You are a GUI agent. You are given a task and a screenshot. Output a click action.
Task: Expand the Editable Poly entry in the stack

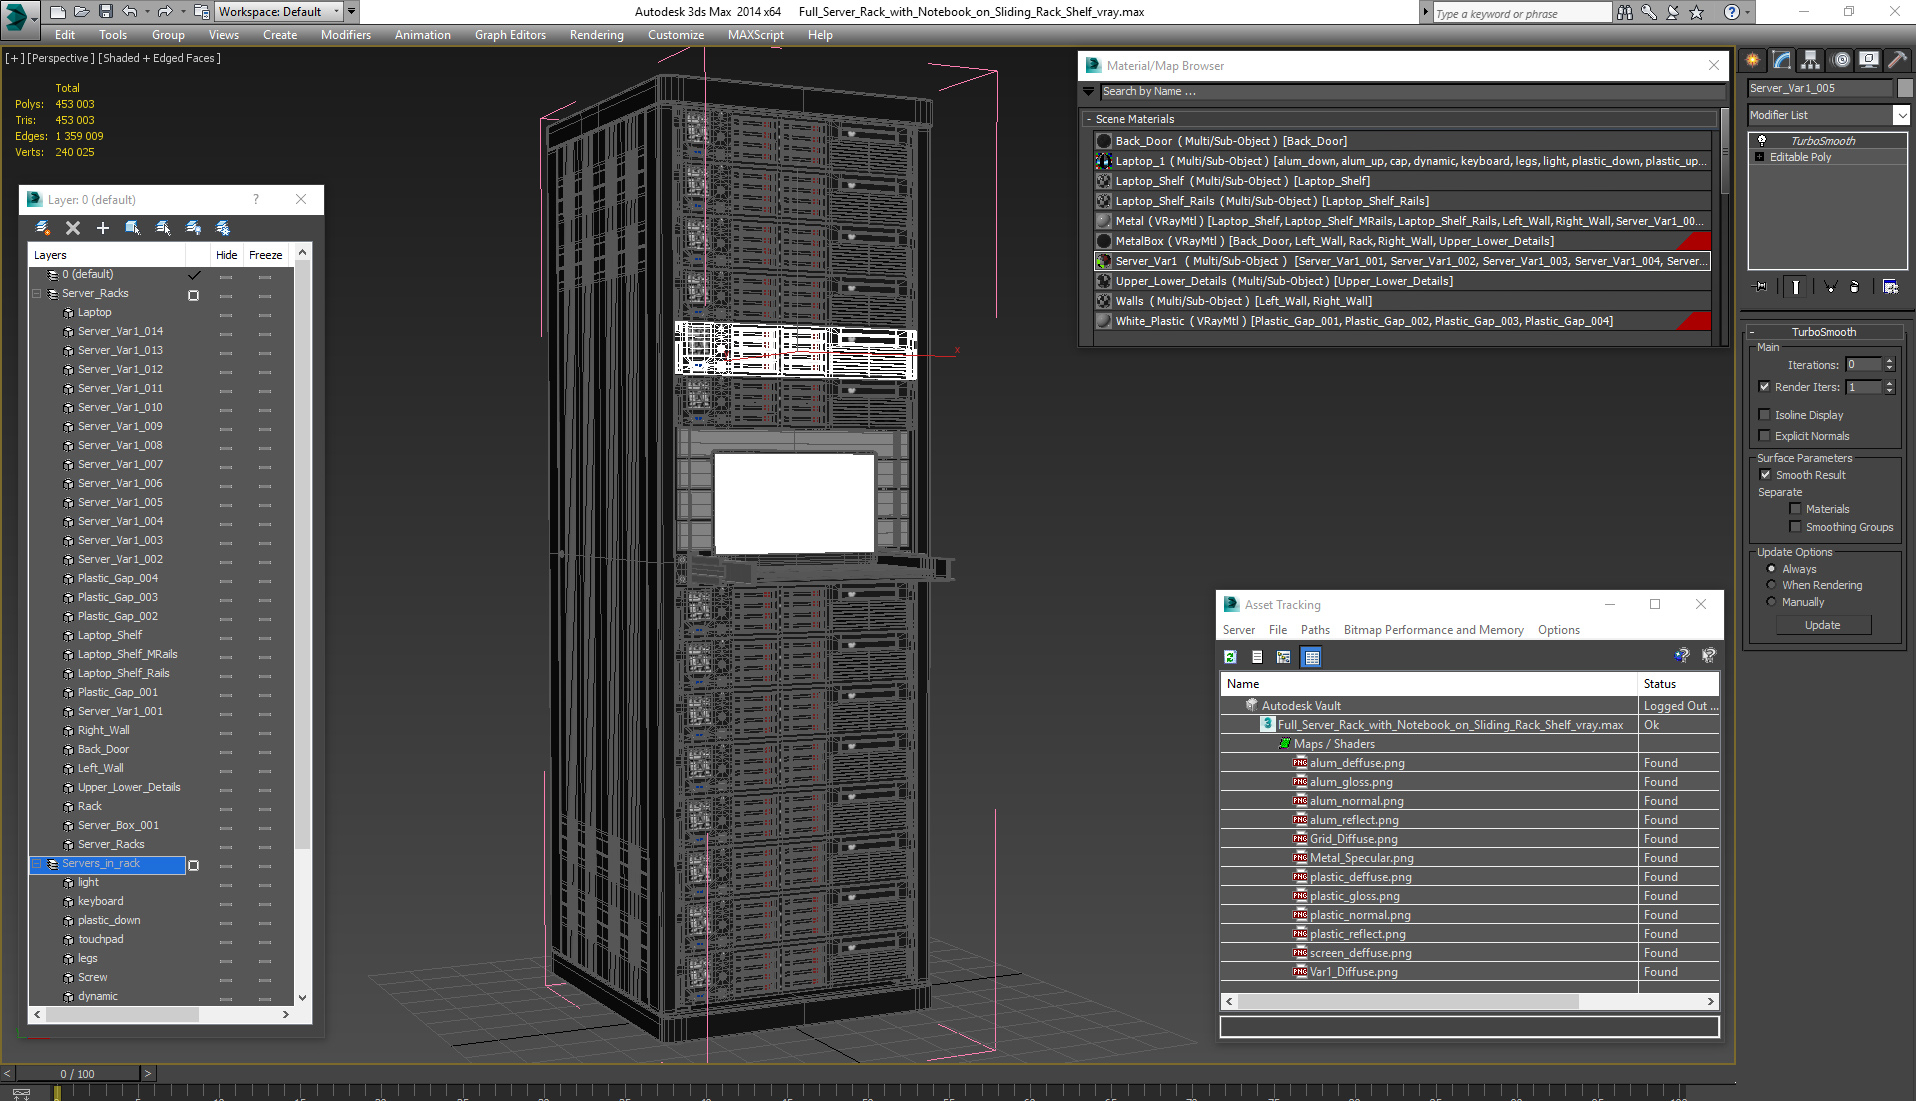click(1759, 157)
